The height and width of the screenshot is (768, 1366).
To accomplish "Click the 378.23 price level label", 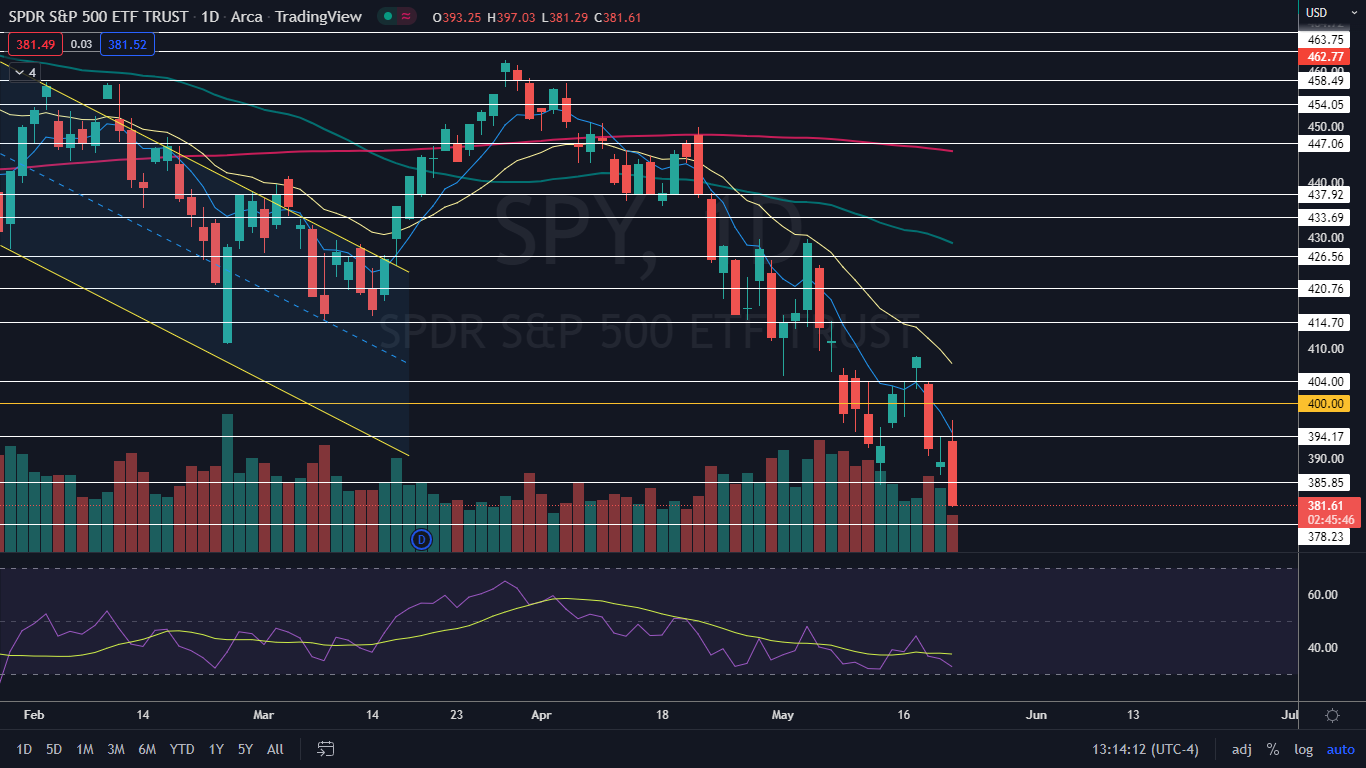I will pos(1325,537).
